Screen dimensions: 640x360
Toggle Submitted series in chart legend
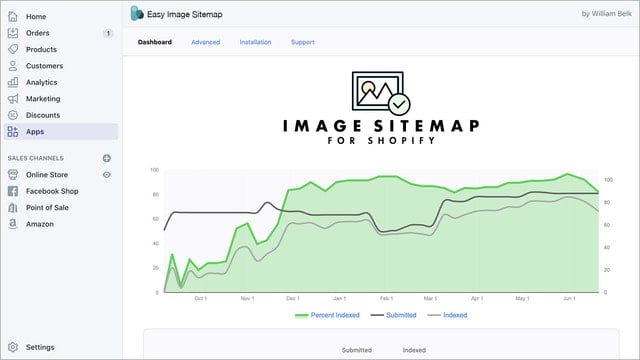point(393,315)
